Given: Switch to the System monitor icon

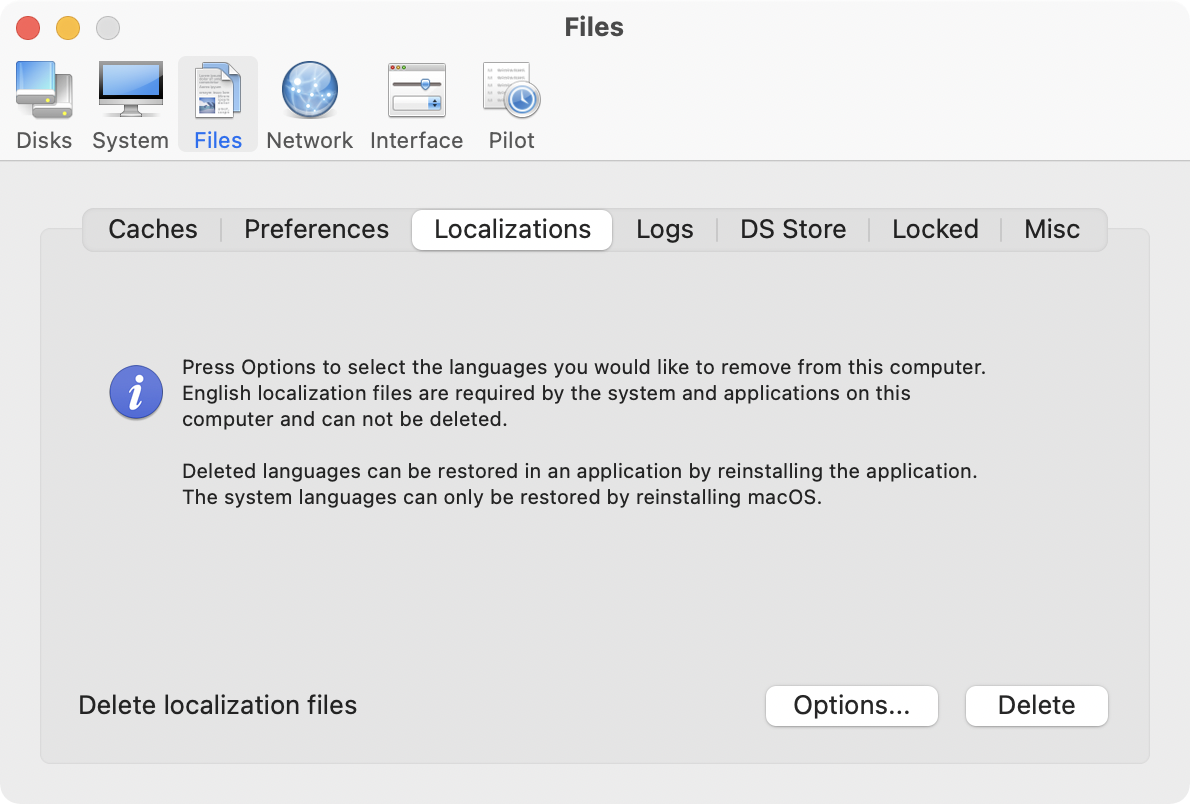Looking at the screenshot, I should point(130,105).
